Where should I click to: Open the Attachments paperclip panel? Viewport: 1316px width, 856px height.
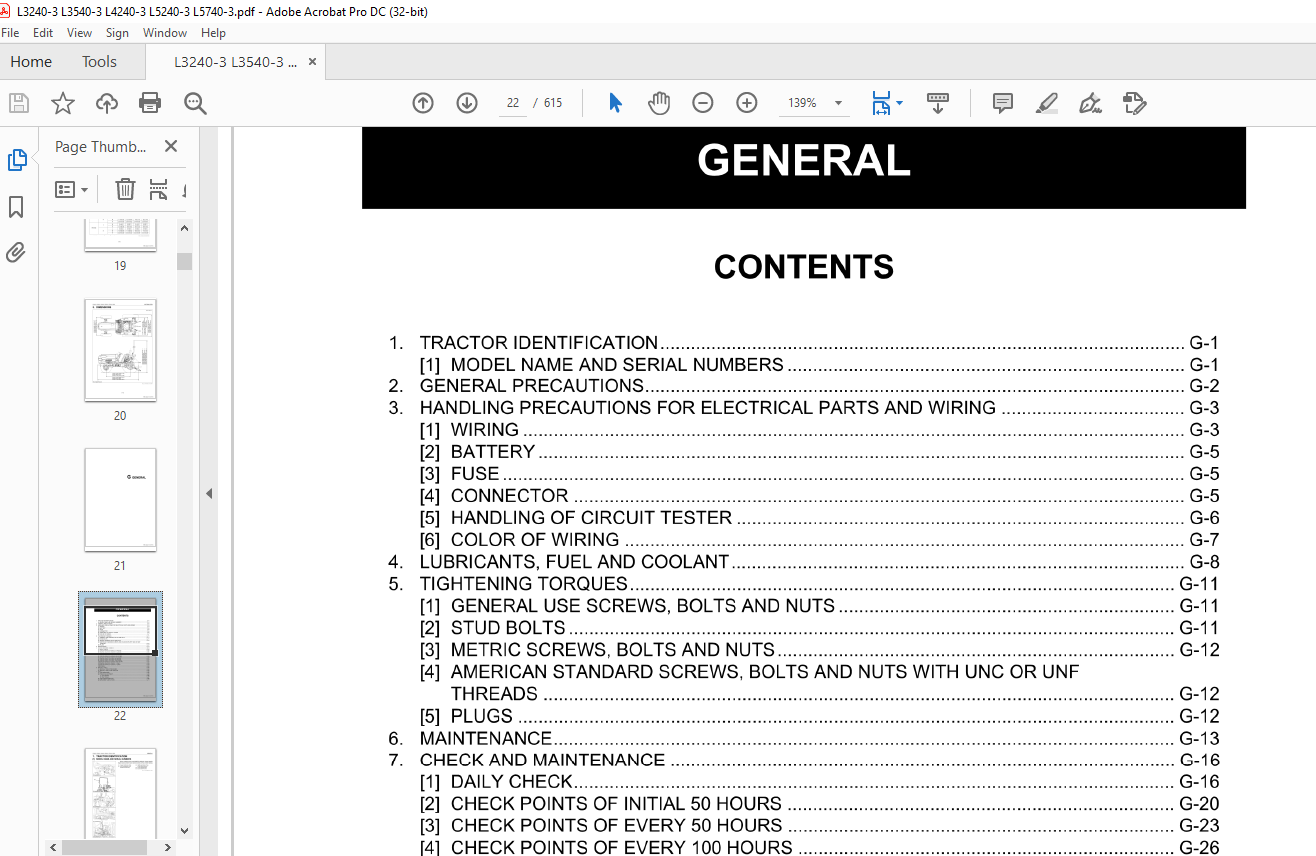click(x=16, y=253)
